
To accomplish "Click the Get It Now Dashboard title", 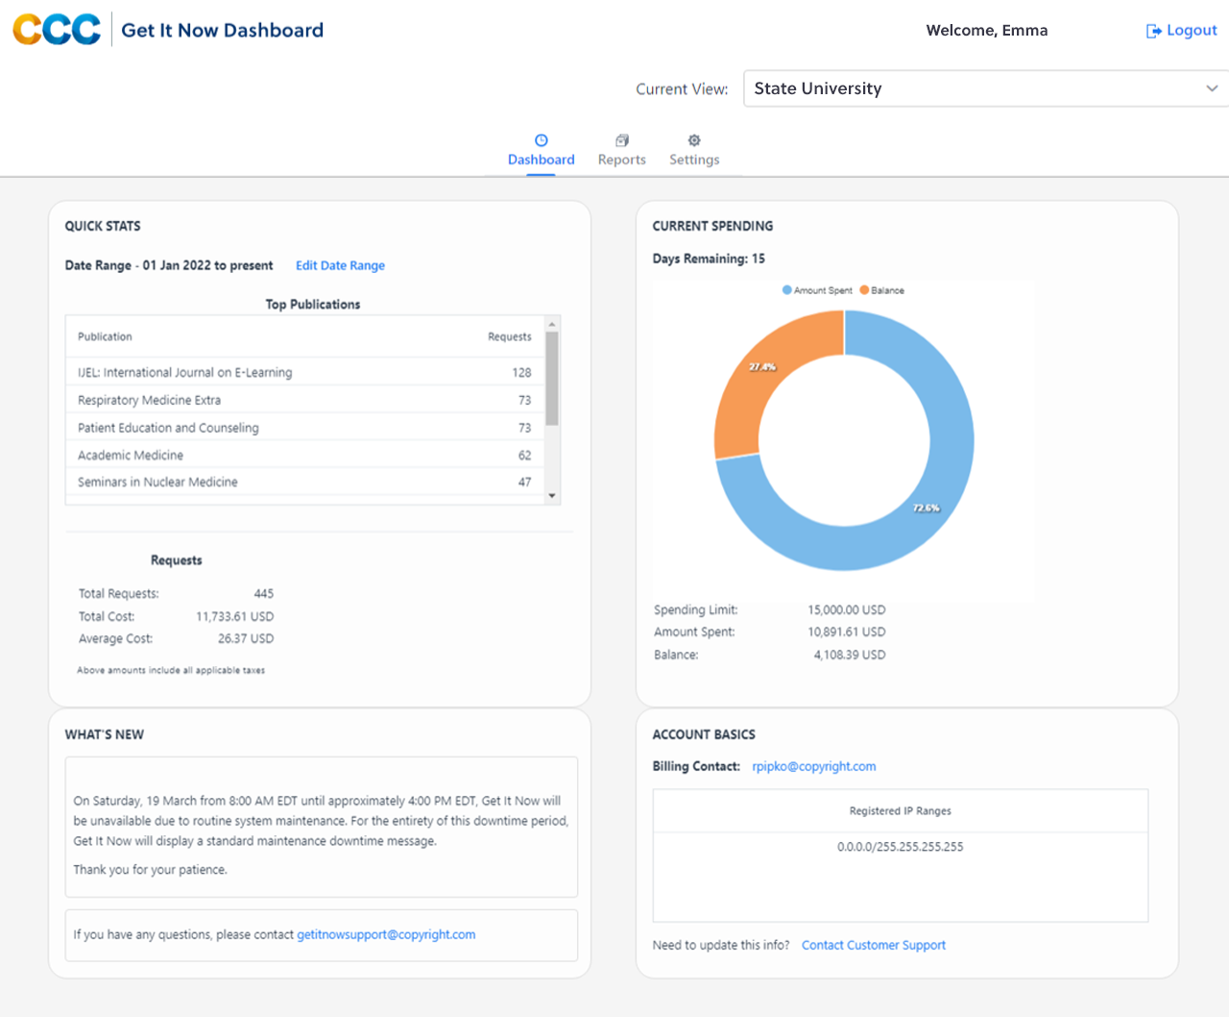I will click(x=222, y=30).
